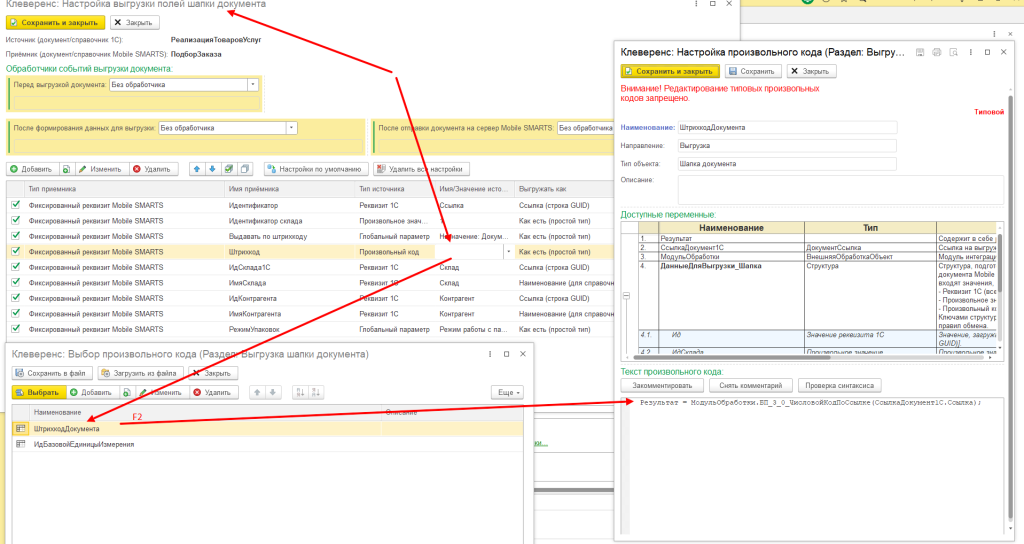
Task: Maximize the code selection window
Action: coord(506,354)
